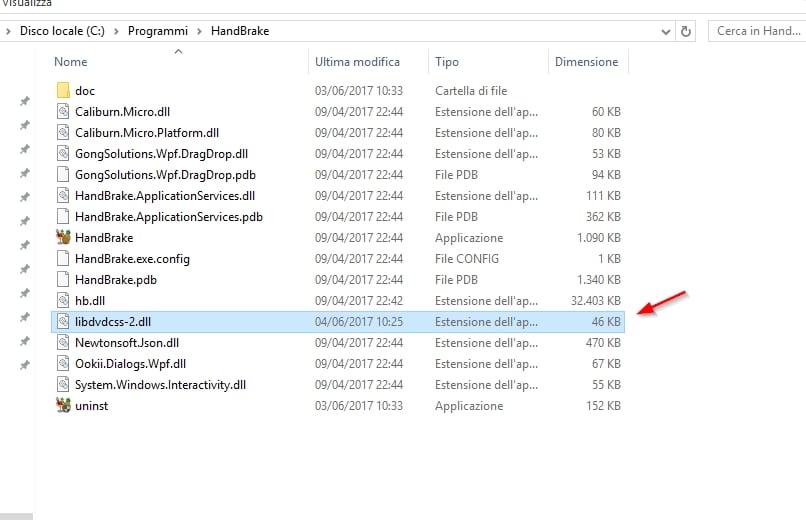
Task: Open the address bar history dropdown
Action: tap(666, 32)
